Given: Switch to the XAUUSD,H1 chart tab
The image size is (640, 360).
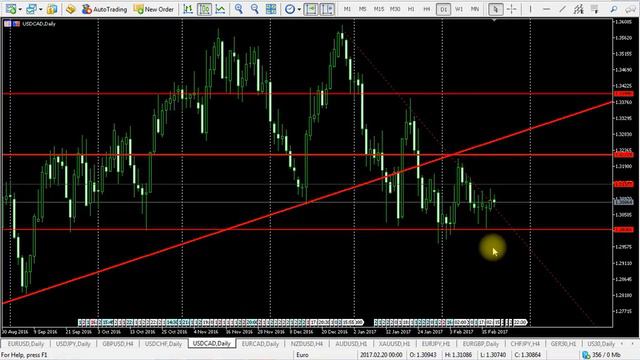Looking at the screenshot, I should pos(395,344).
